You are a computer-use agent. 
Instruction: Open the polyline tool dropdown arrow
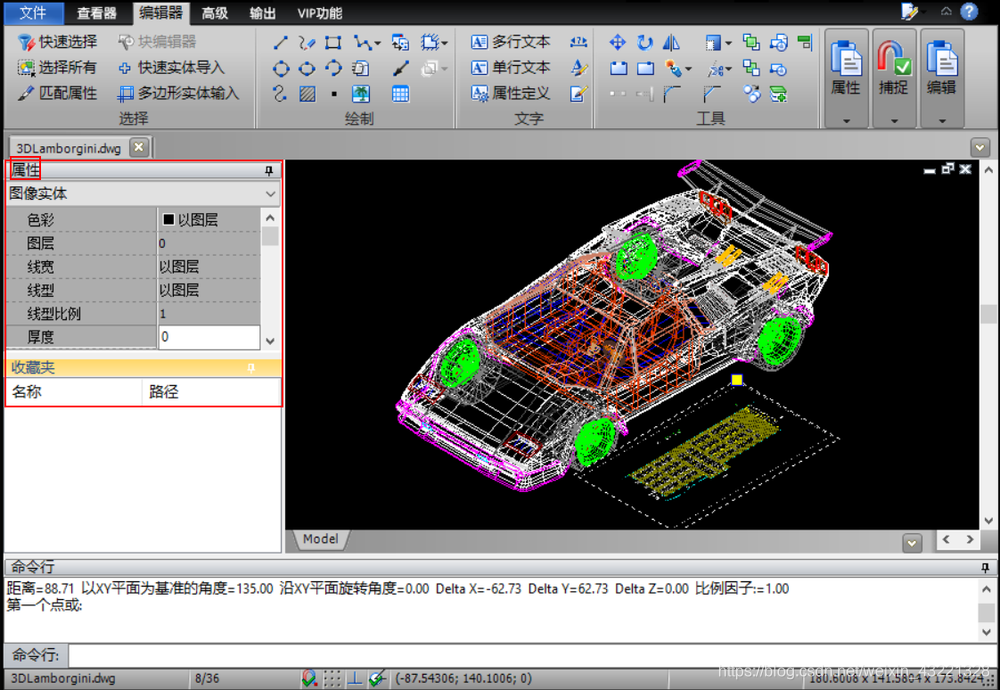(378, 43)
